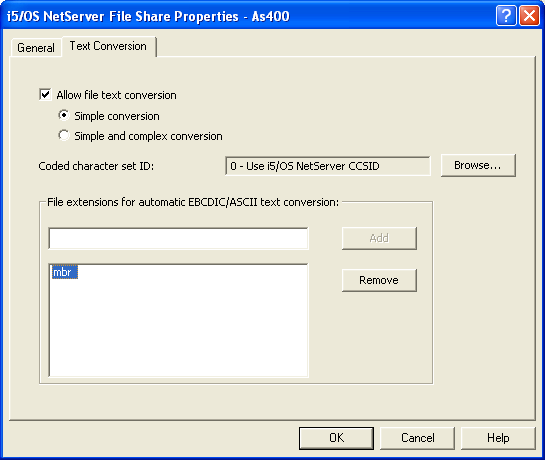Screen dimensions: 545x460
Task: Click the question mark help icon in title bar
Action: pyautogui.click(x=506, y=16)
